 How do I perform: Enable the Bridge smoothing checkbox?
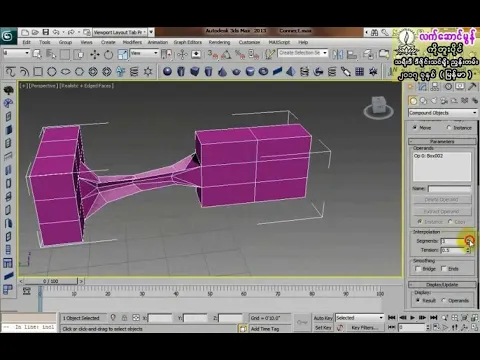click(x=418, y=269)
